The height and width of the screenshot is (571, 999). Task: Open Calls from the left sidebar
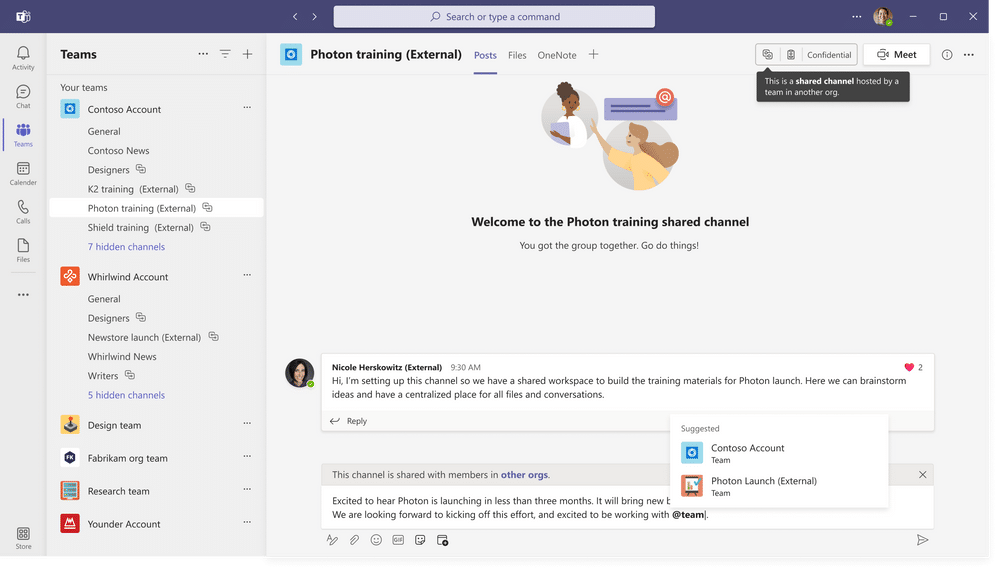point(23,212)
